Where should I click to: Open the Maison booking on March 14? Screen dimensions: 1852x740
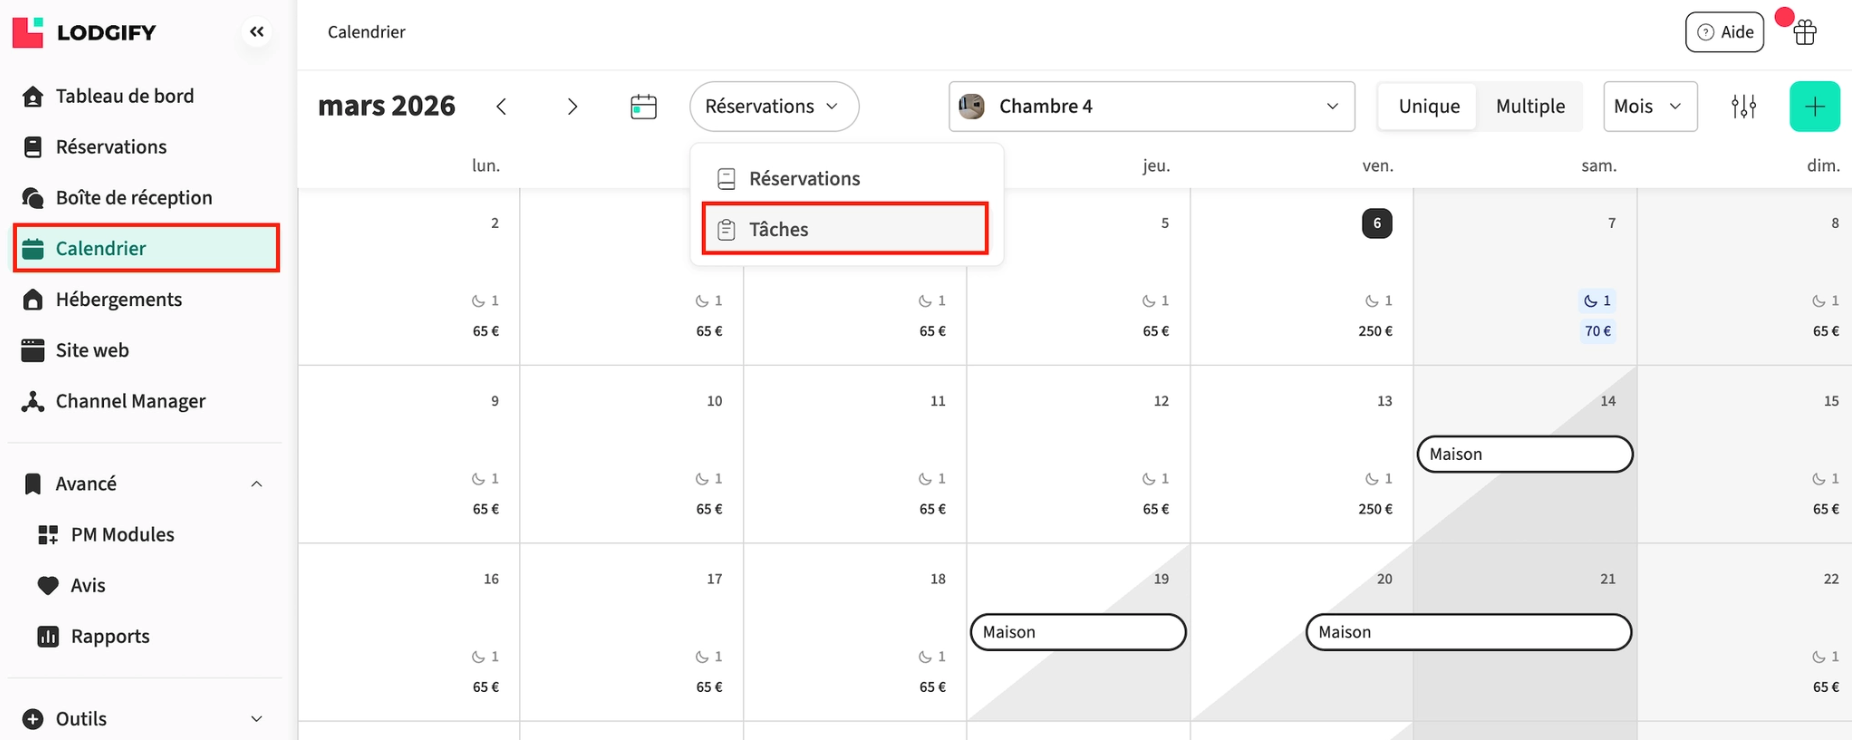tap(1524, 454)
